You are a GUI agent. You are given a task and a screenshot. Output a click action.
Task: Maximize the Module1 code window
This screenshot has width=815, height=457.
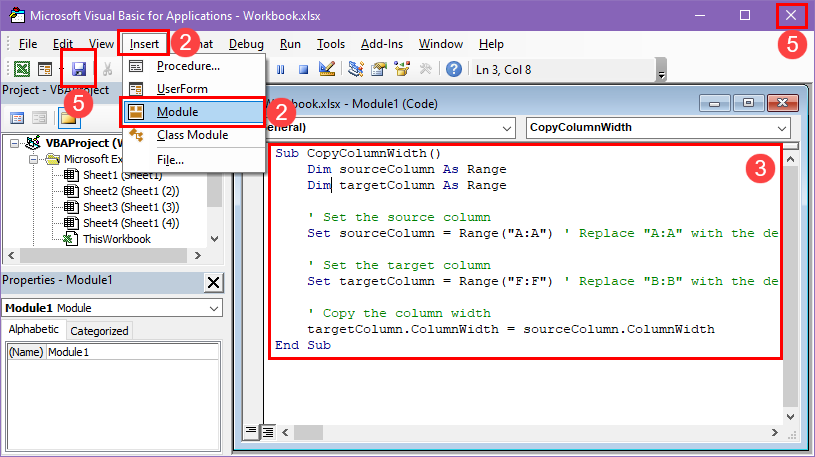coord(748,103)
